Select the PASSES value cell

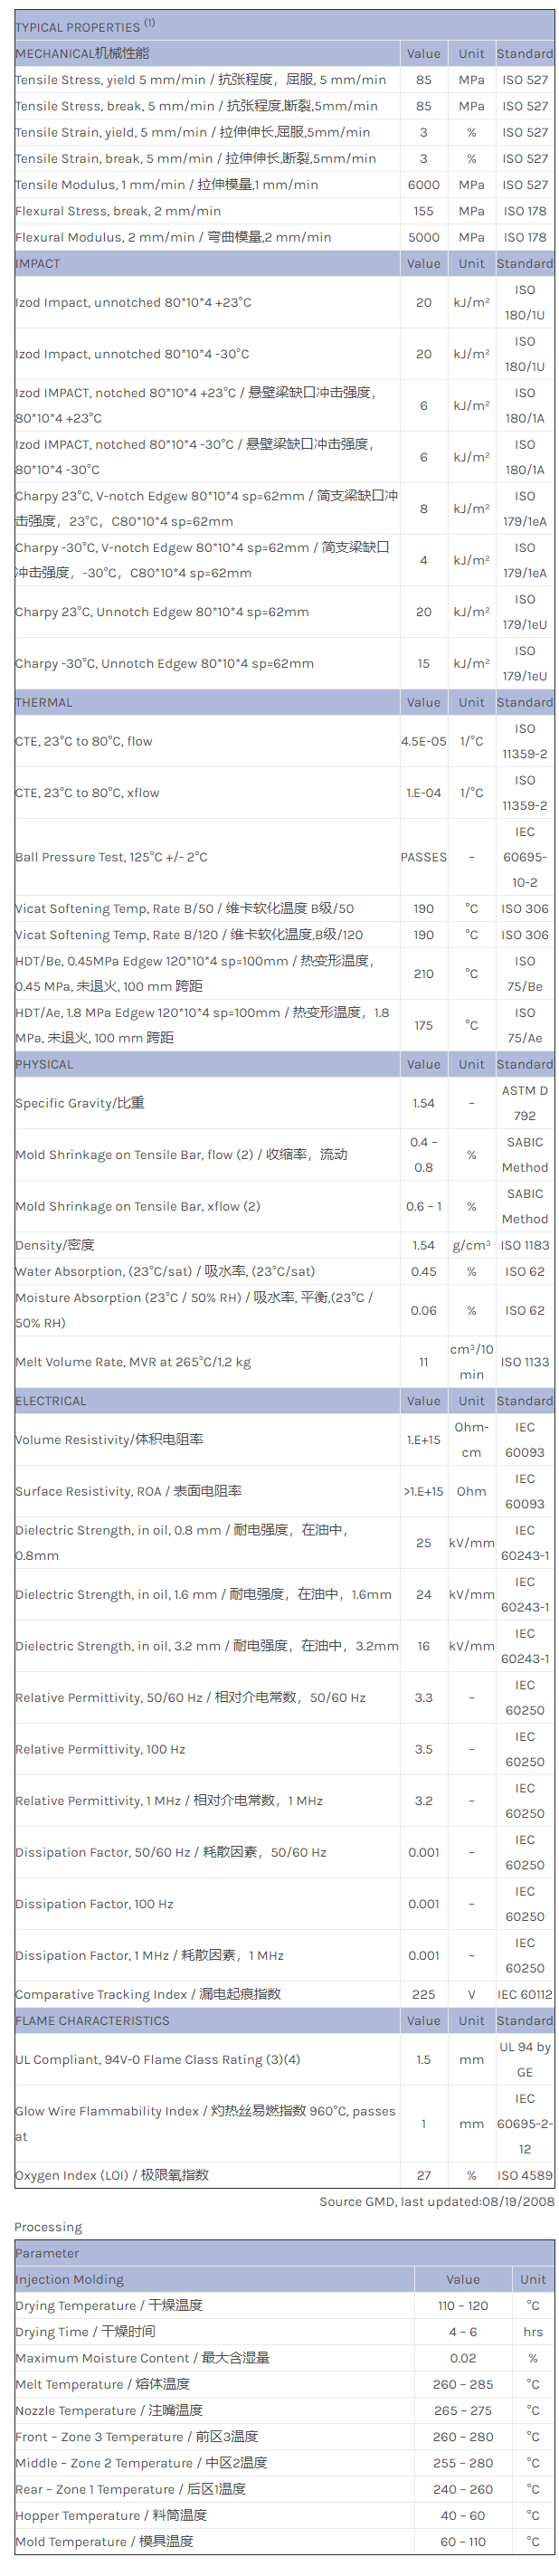tap(423, 858)
